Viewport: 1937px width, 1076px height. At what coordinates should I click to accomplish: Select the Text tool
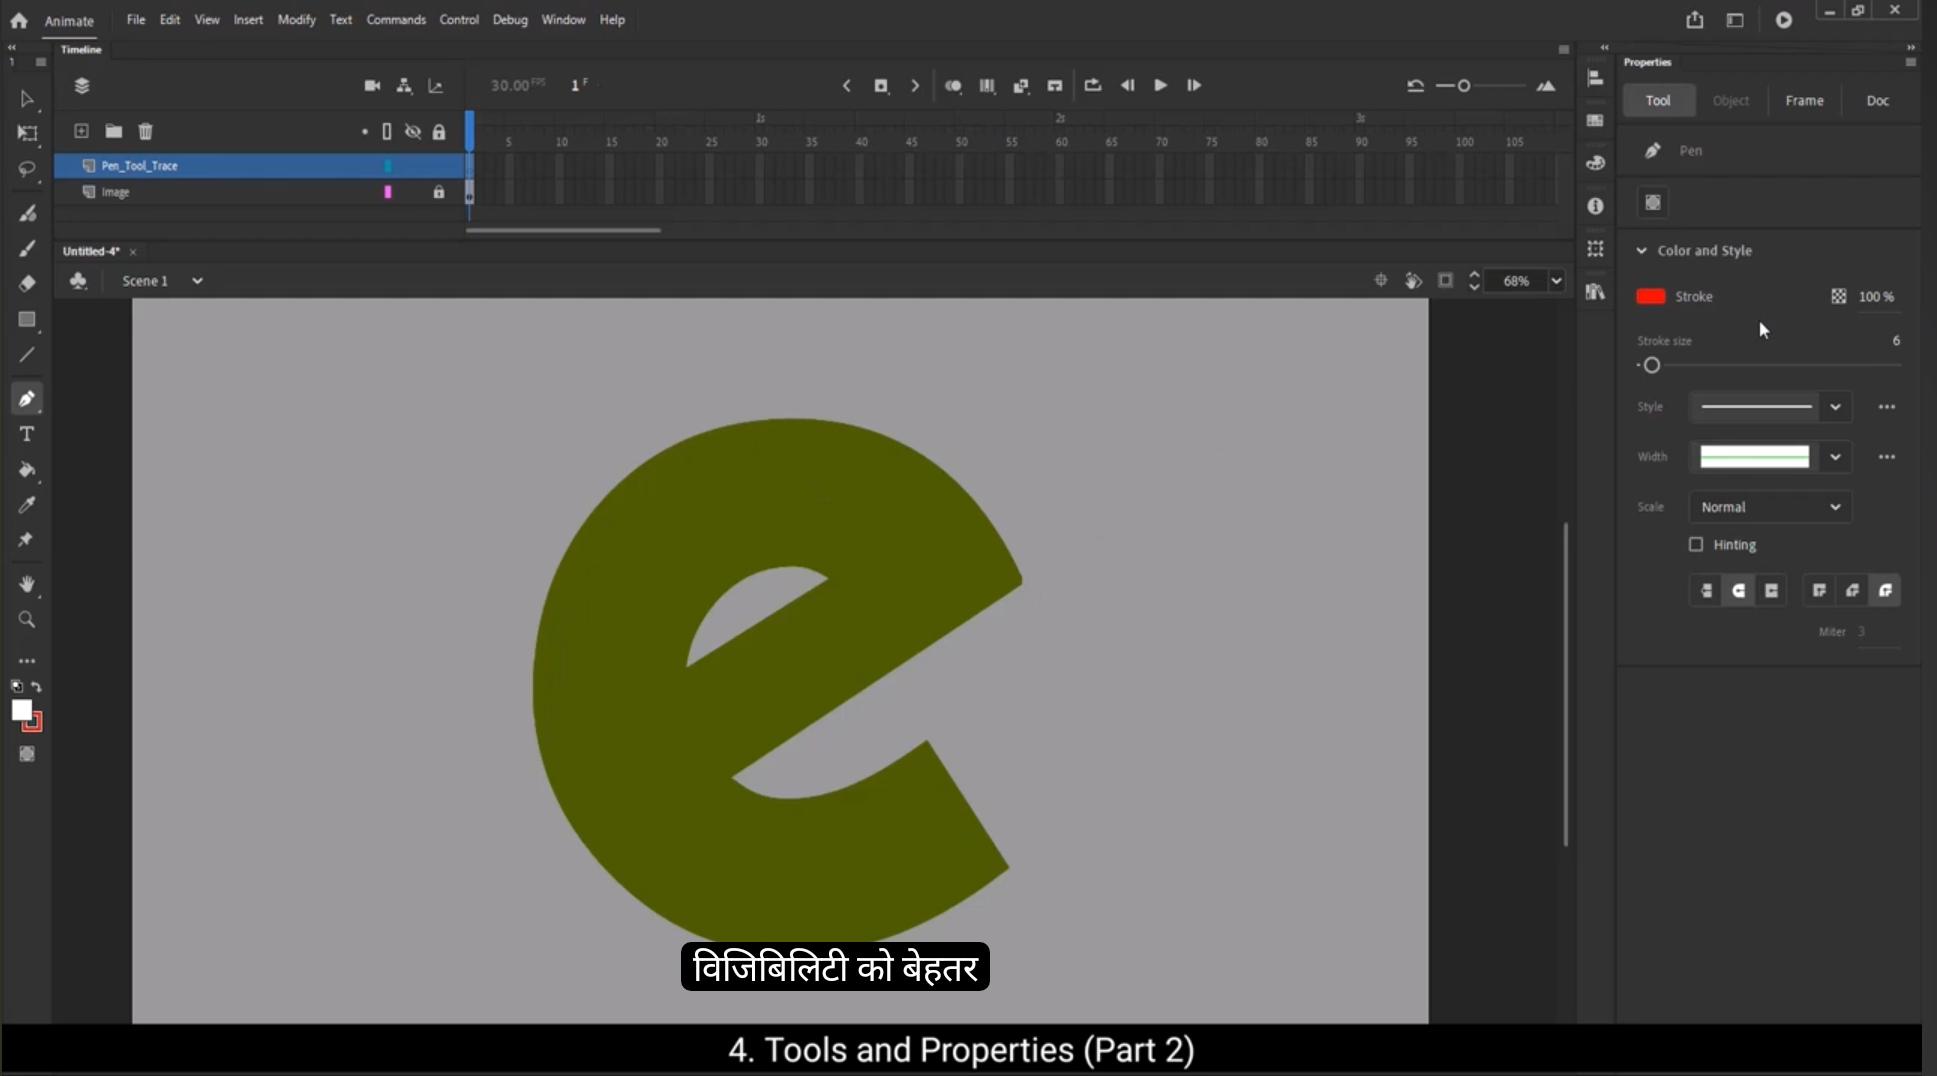[x=27, y=434]
